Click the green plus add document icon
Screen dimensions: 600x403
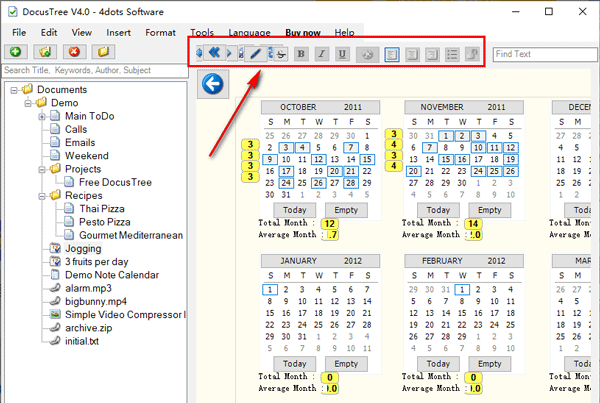point(16,51)
